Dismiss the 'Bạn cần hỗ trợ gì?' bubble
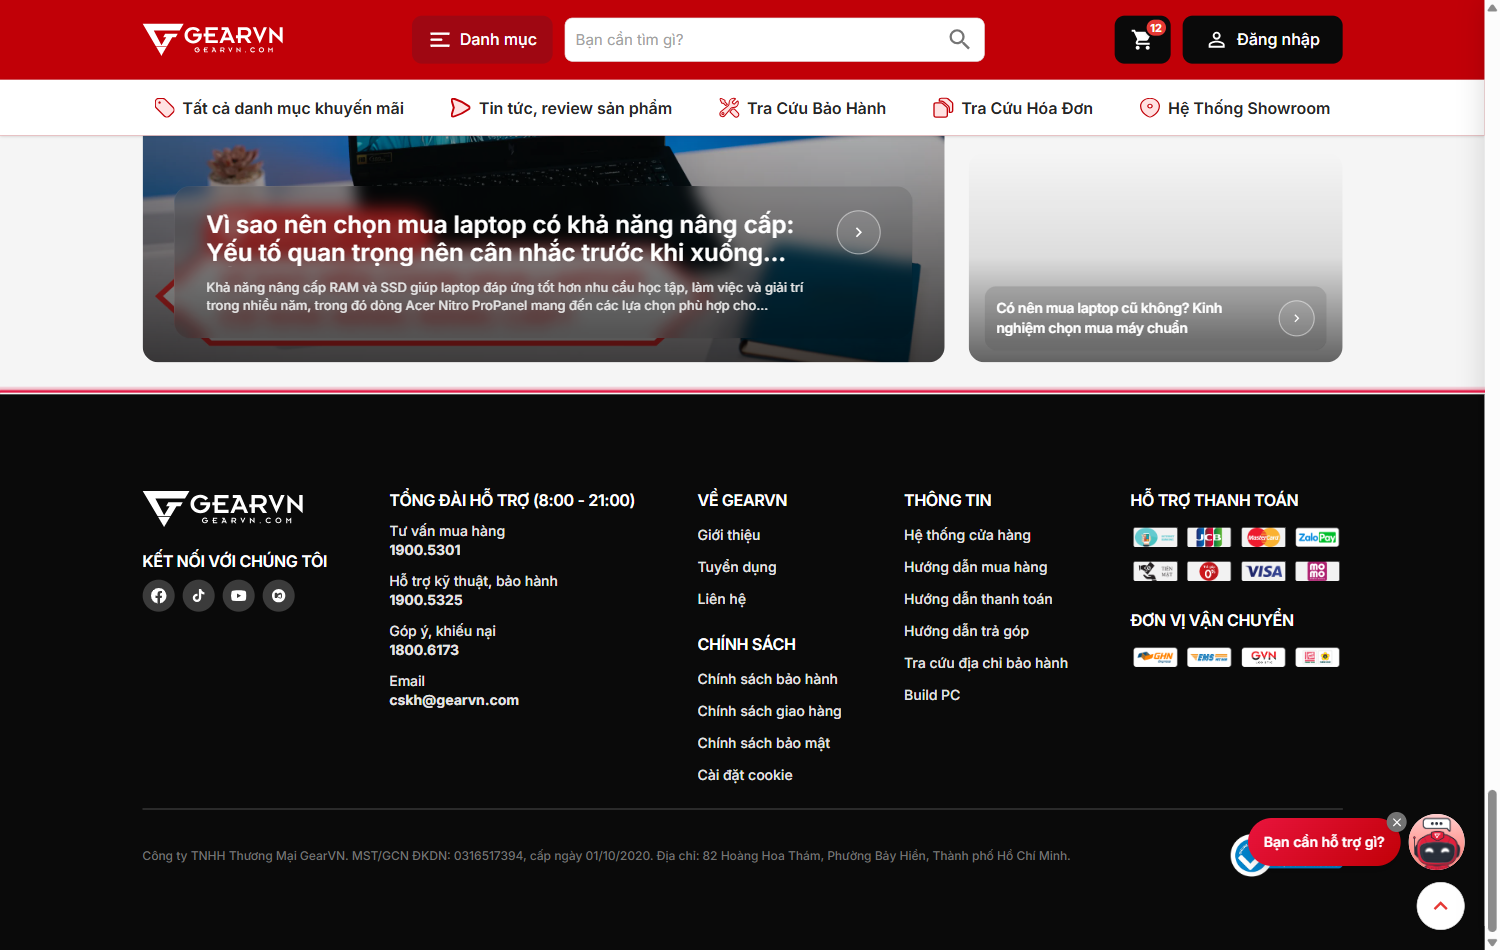The image size is (1500, 950). click(1397, 822)
